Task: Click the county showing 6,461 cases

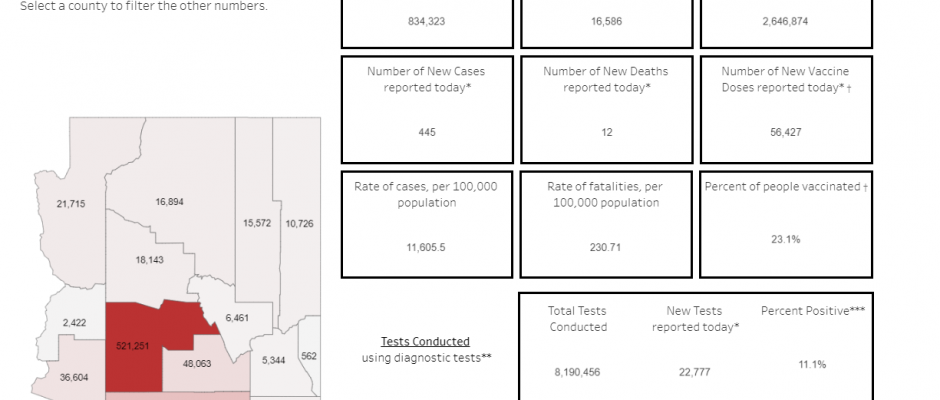Action: pyautogui.click(x=236, y=318)
